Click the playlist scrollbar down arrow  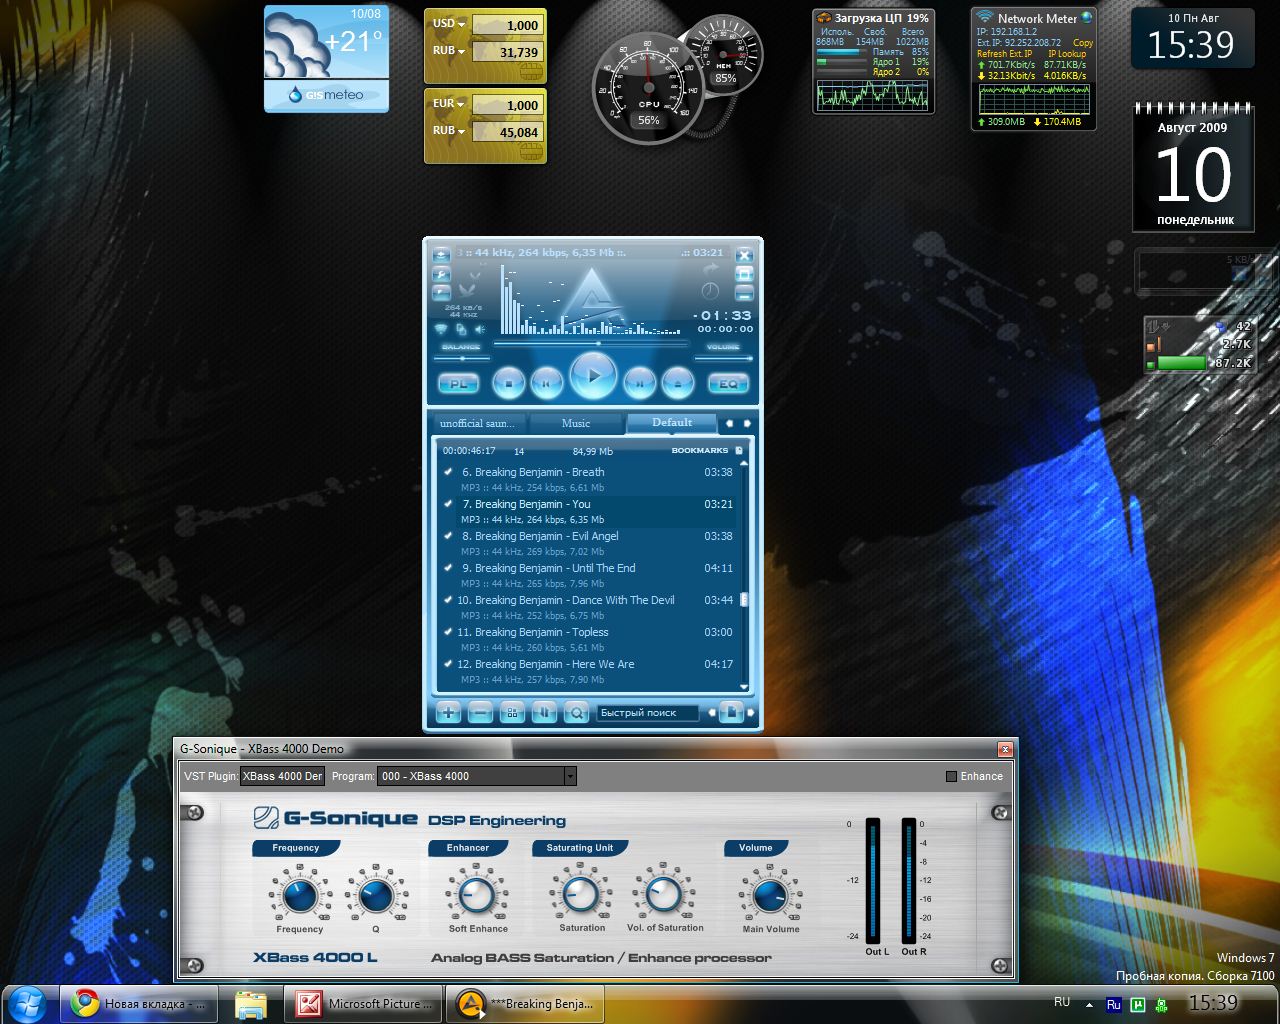tap(744, 686)
